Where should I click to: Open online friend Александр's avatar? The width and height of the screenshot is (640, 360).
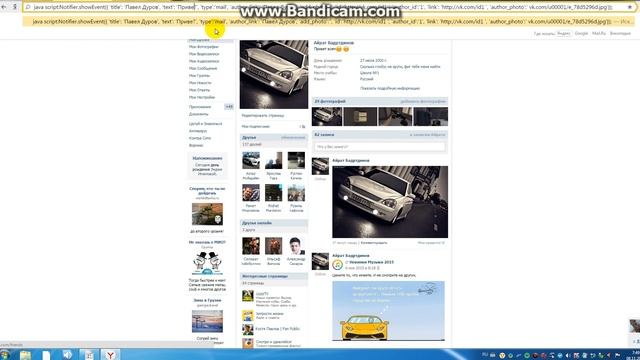296,246
